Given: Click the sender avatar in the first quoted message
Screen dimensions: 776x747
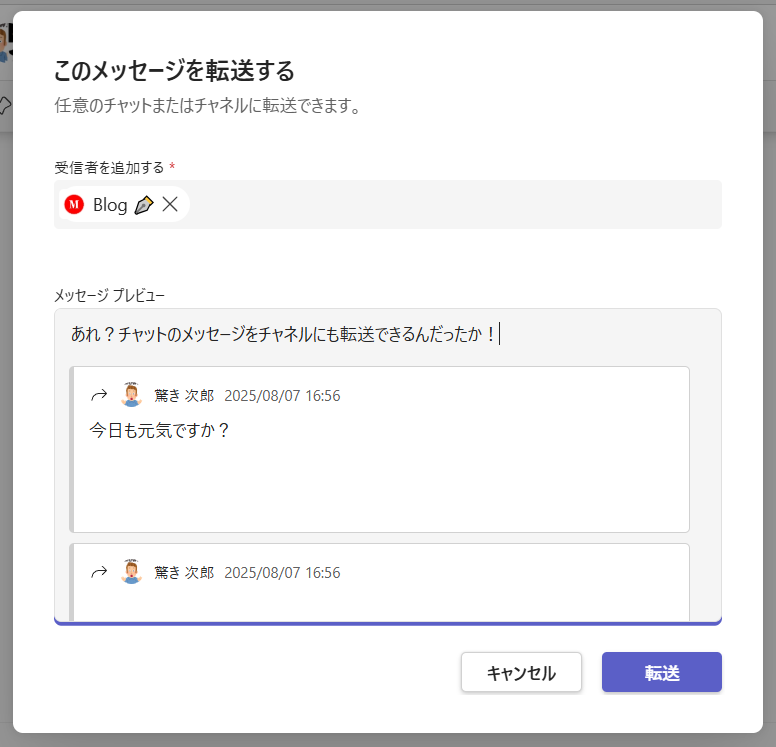Looking at the screenshot, I should pos(131,395).
